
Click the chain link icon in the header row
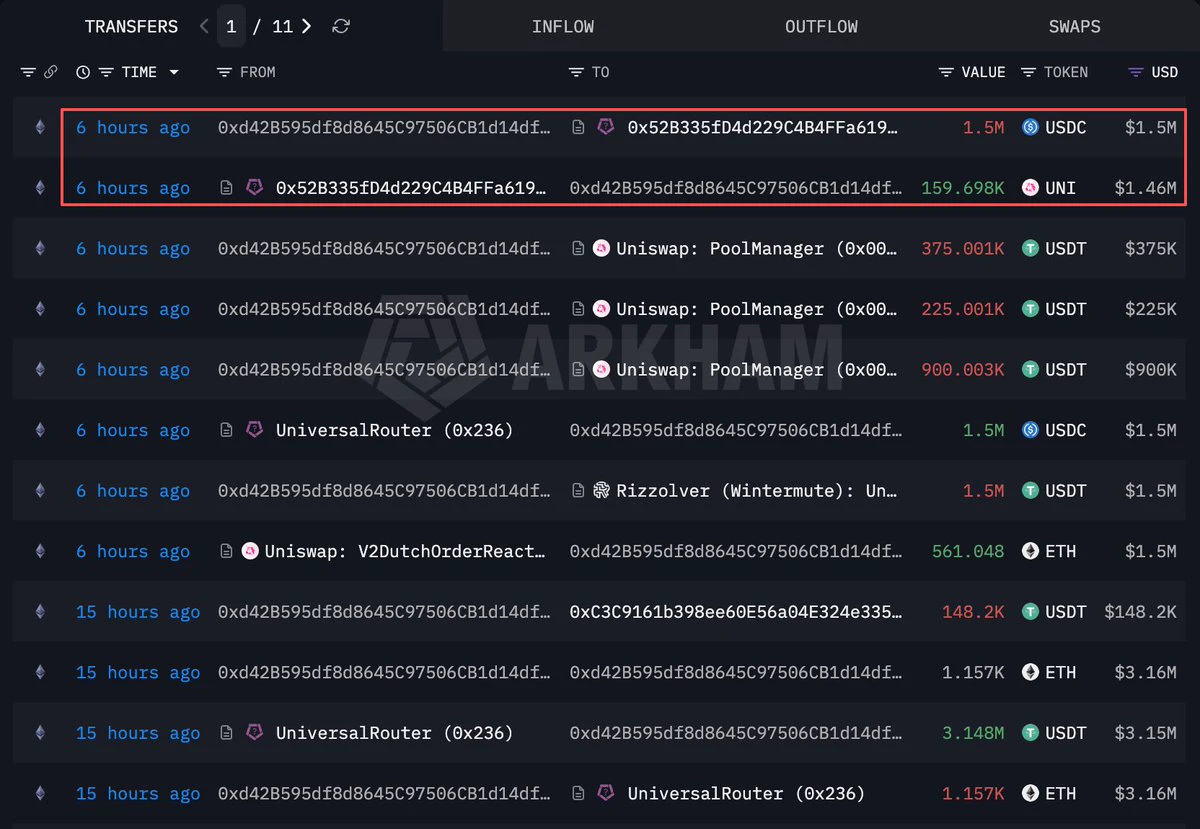[x=50, y=72]
